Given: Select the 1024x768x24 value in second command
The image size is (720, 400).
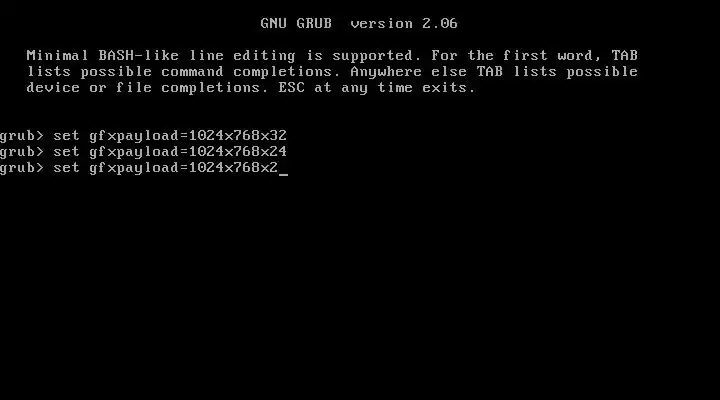Looking at the screenshot, I should coord(237,152).
